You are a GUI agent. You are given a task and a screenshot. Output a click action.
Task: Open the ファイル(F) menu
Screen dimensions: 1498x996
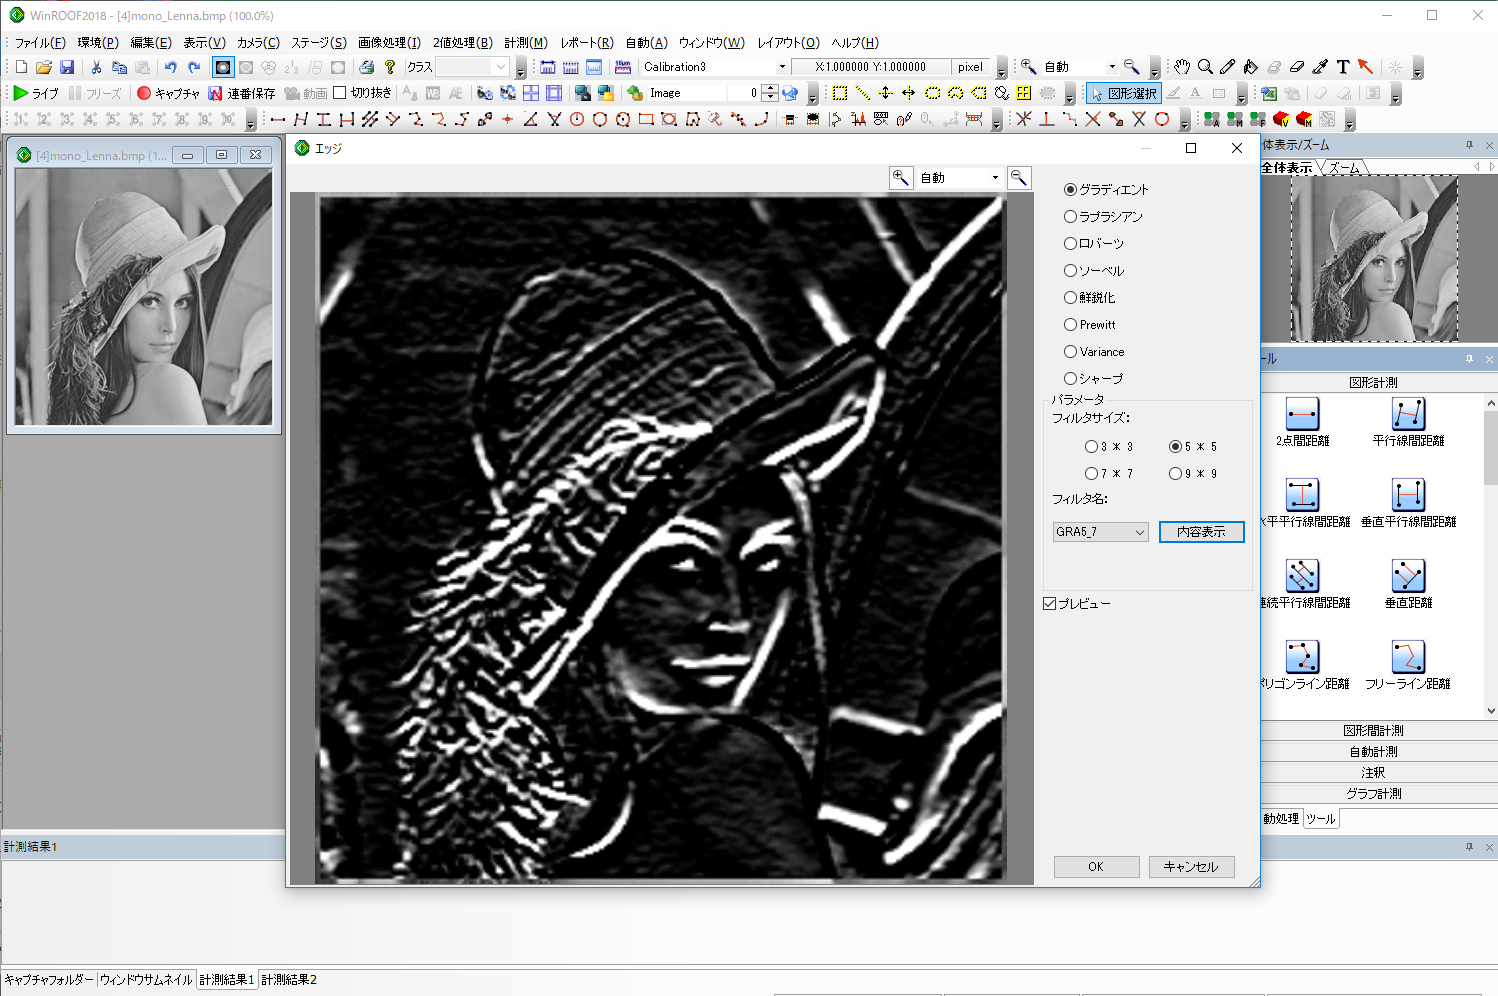[40, 42]
